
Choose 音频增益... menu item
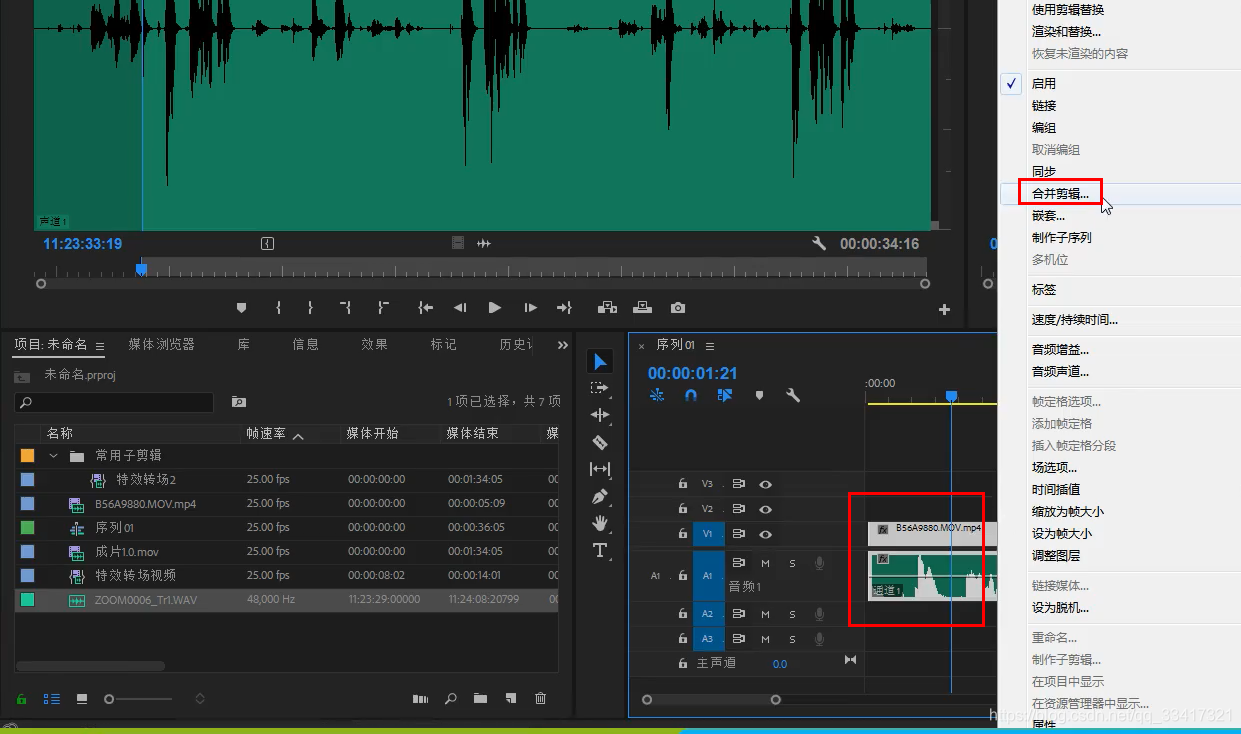point(1060,350)
